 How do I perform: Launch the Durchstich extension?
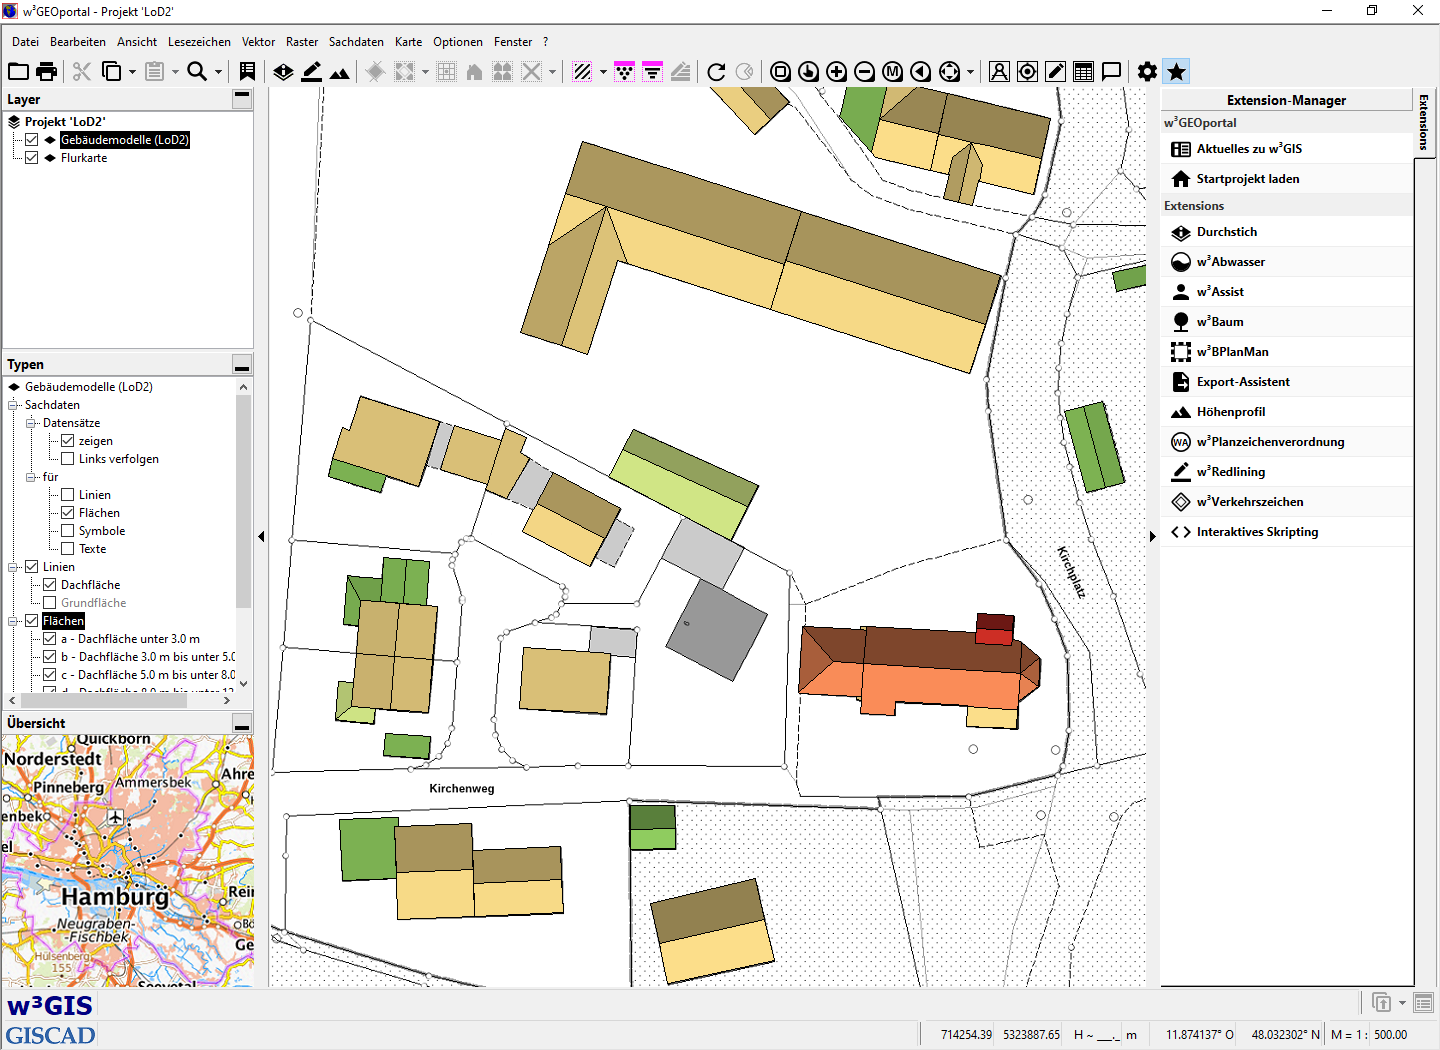[x=1287, y=232]
